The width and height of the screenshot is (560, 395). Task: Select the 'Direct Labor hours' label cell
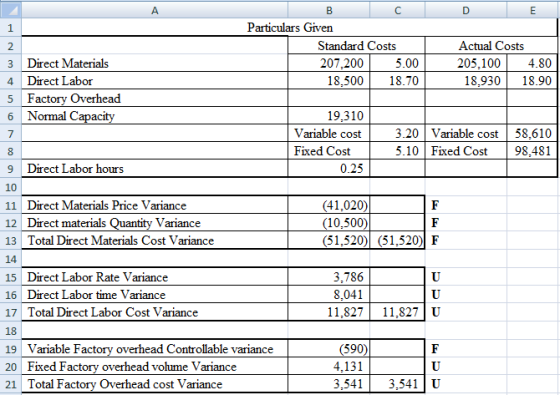[x=155, y=168]
